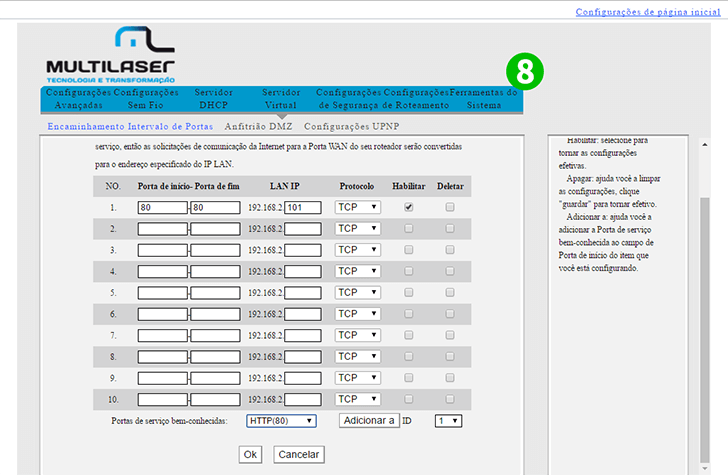
Task: Enable Habilitar checkbox for rule 3
Action: 409,250
